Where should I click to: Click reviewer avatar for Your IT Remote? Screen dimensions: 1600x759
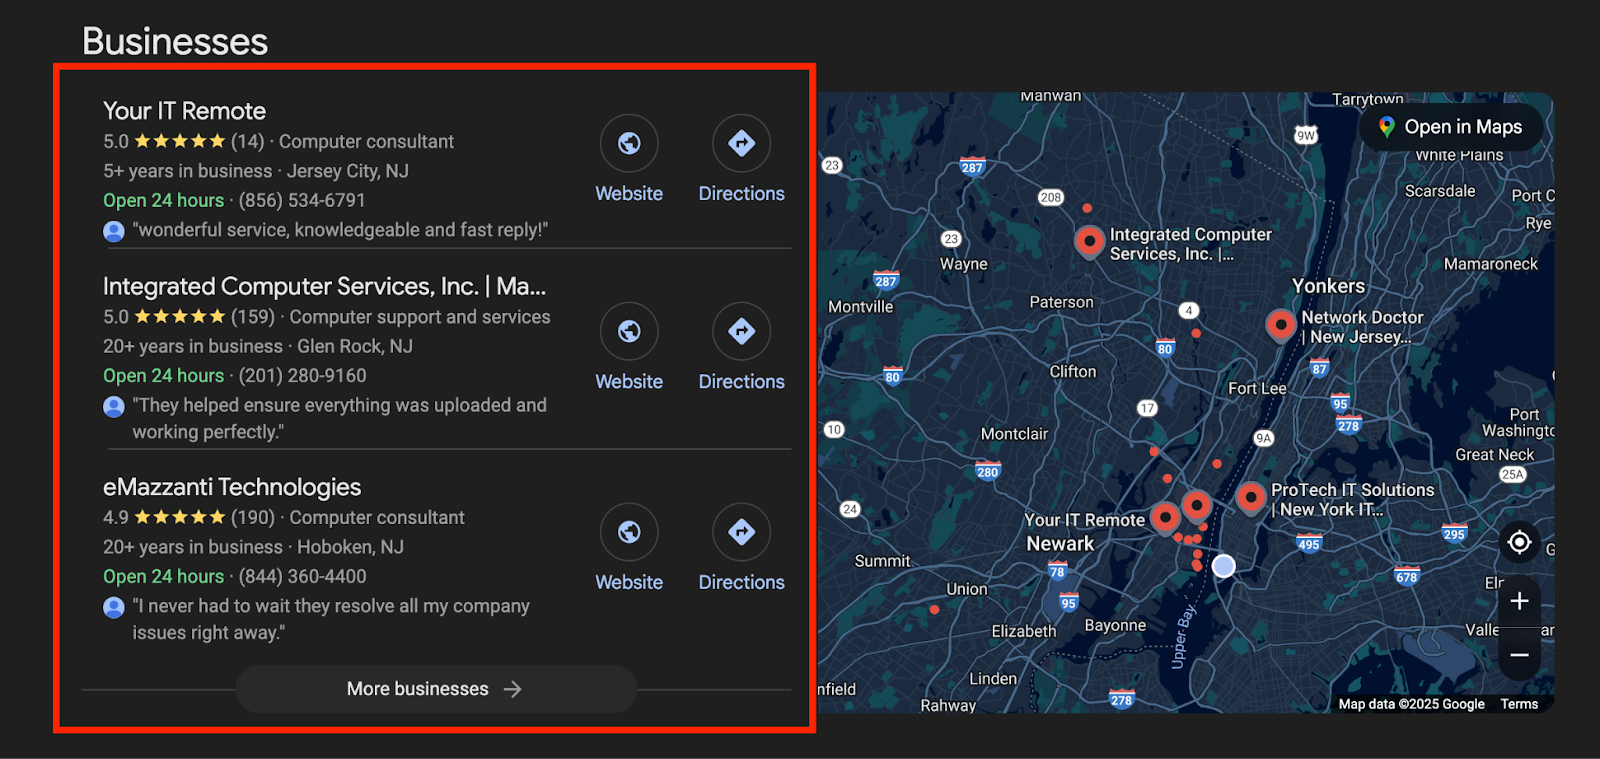pos(114,232)
